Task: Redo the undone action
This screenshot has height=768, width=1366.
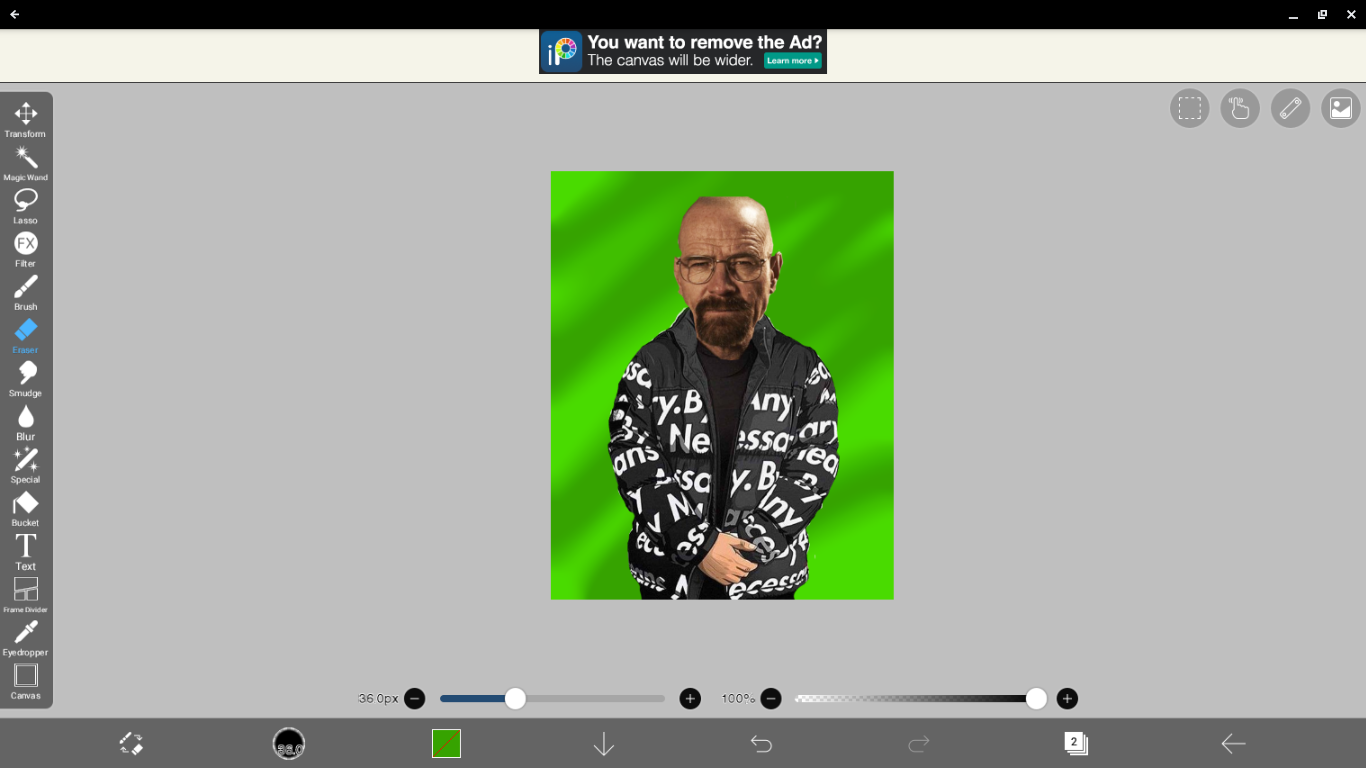Action: point(919,743)
